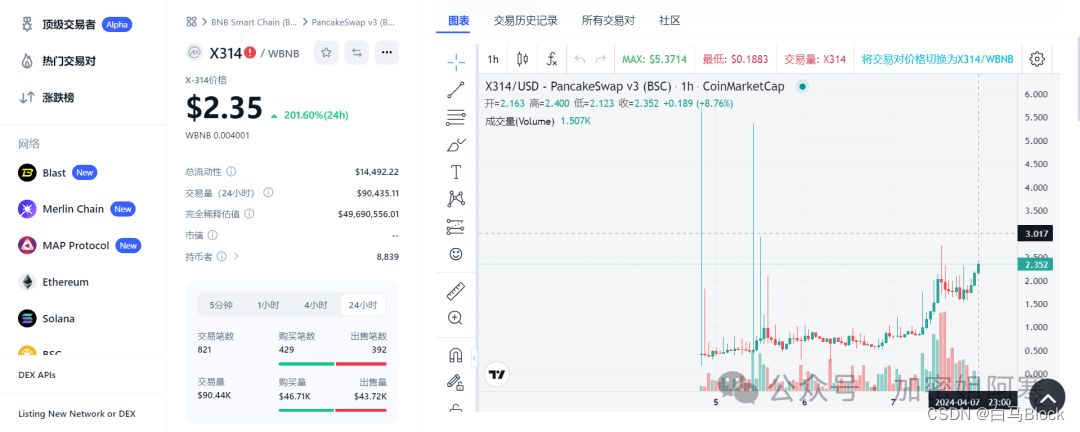Click the 3.017 price axis label
1080x432 pixels.
(1036, 234)
